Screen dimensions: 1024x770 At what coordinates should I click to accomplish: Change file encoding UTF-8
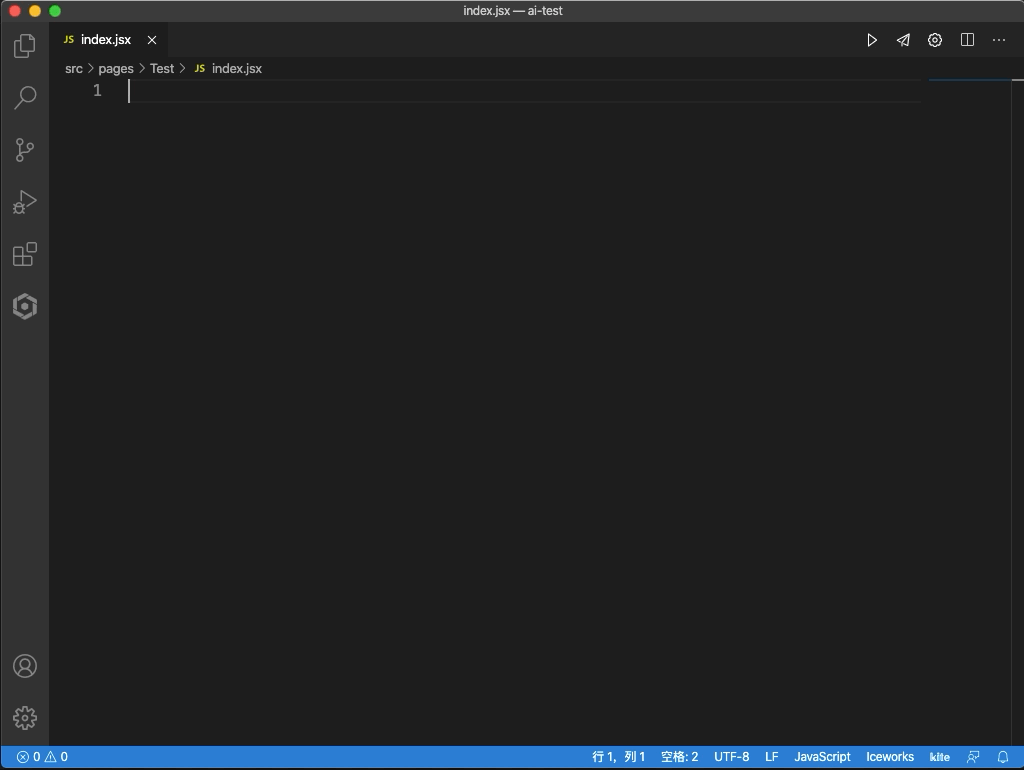coord(731,757)
